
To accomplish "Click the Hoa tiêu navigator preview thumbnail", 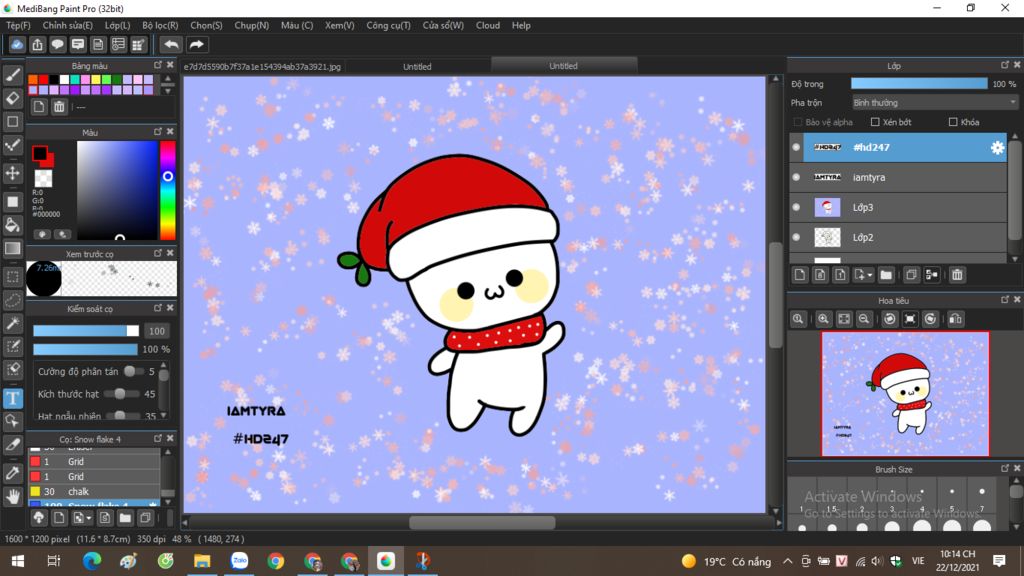I will tap(905, 394).
